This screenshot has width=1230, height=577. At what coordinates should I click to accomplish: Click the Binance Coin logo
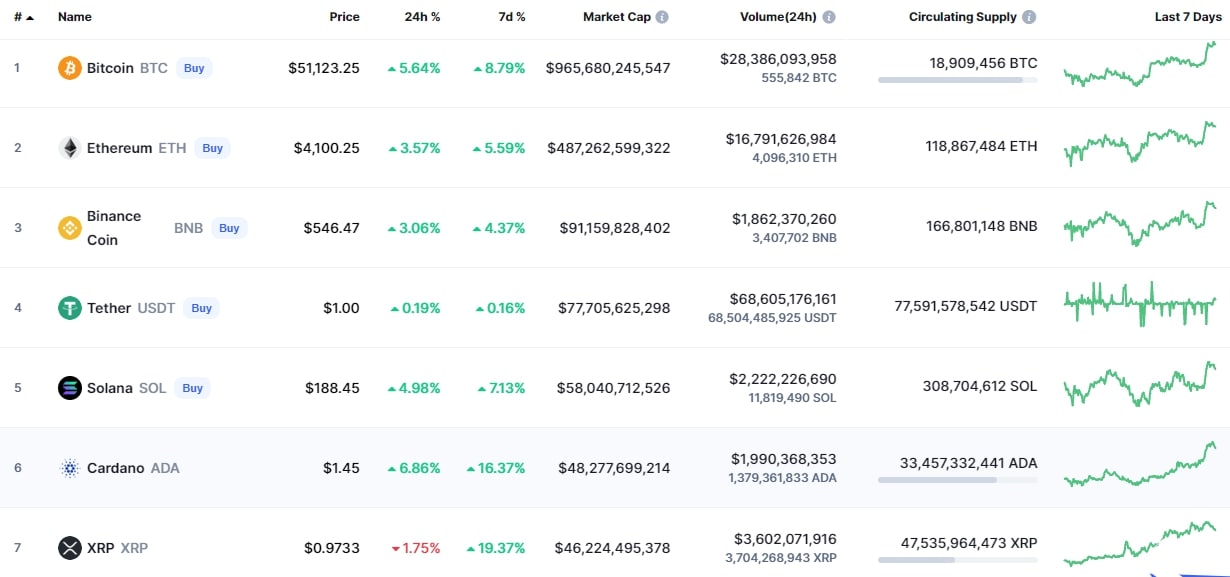[70, 228]
